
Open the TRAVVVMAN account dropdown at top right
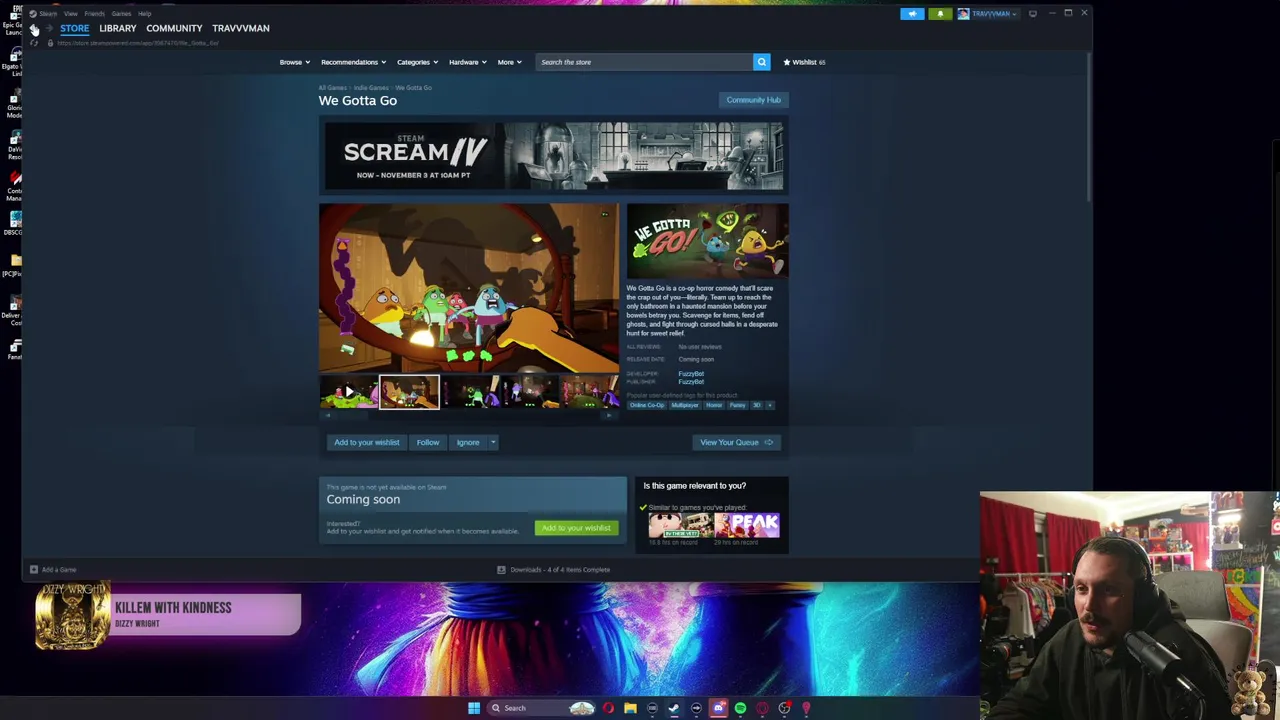989,14
